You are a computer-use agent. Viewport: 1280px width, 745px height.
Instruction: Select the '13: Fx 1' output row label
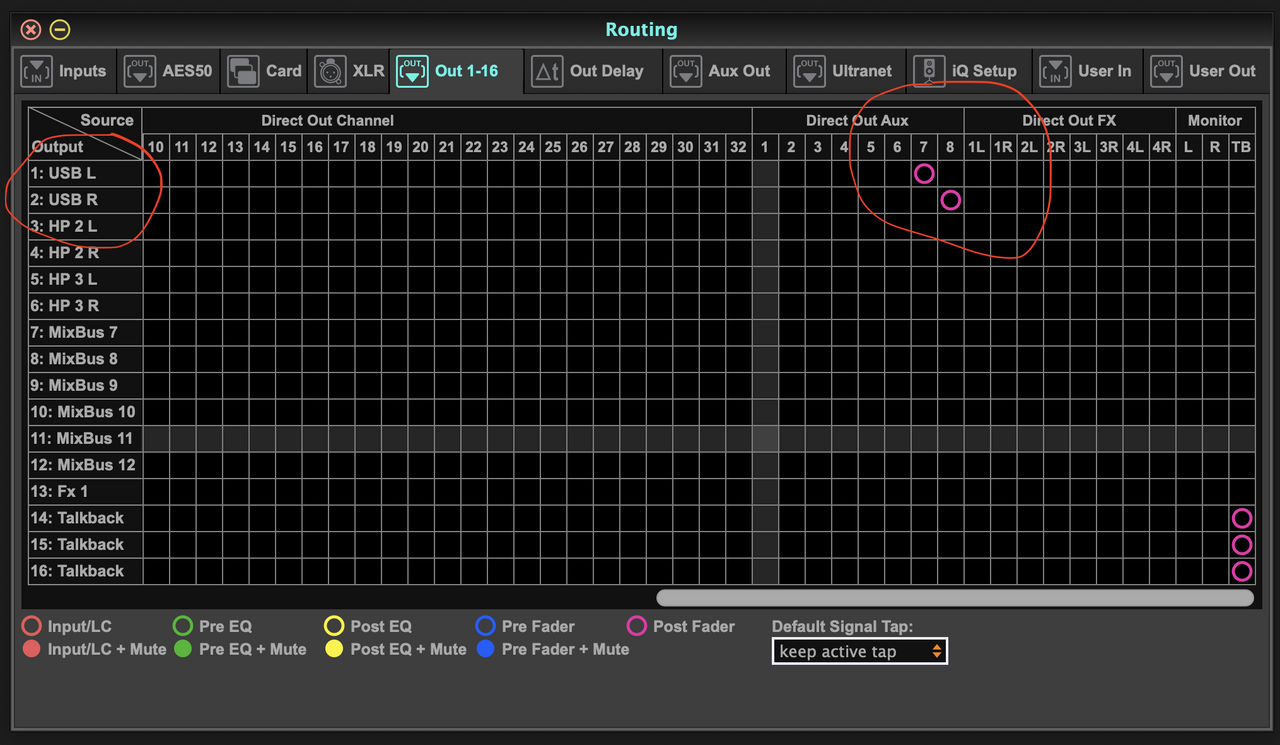(85, 491)
